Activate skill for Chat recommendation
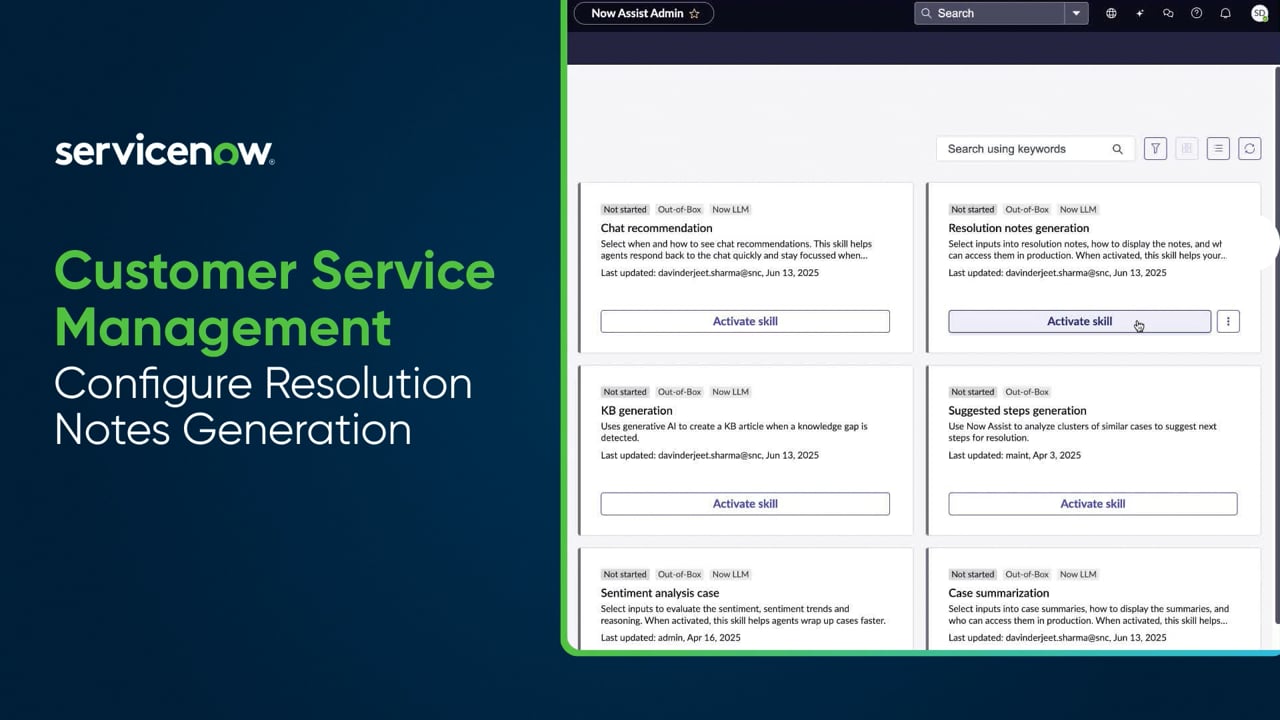Viewport: 1280px width, 720px height. 745,321
